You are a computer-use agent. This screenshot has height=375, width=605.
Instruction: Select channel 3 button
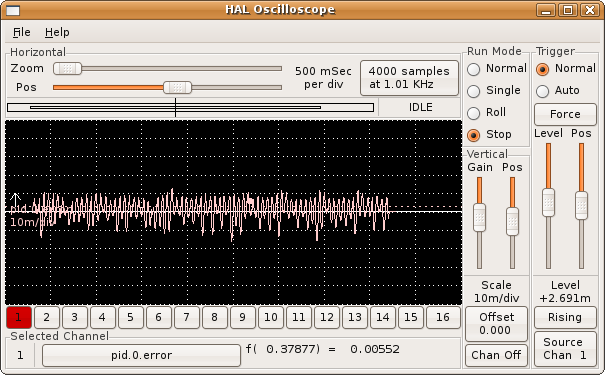74,318
